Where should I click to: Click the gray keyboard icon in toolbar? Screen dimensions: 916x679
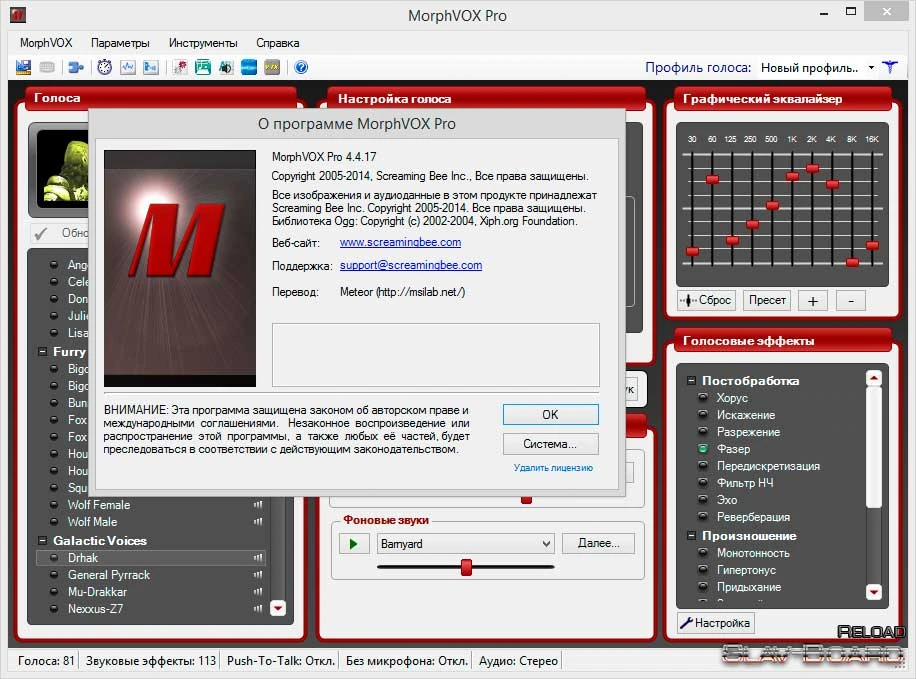pyautogui.click(x=47, y=67)
